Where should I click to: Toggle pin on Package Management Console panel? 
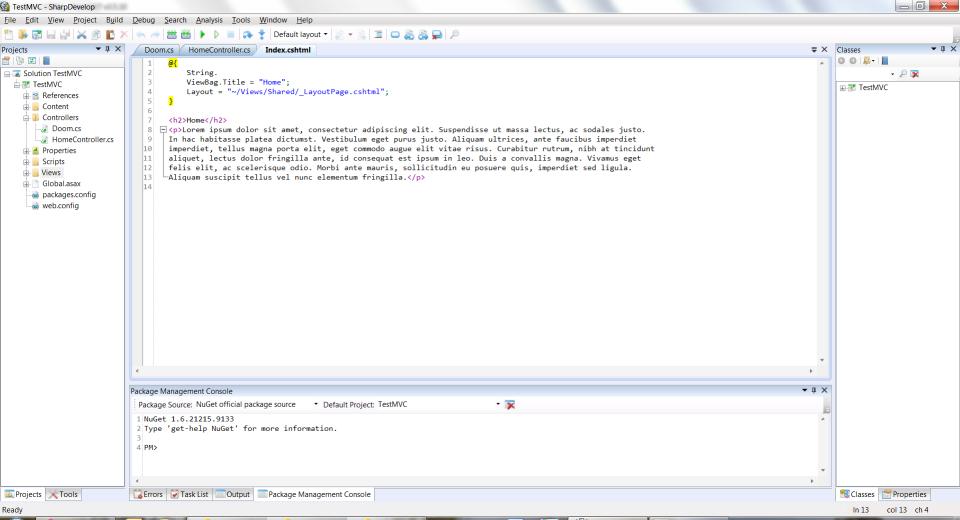pos(814,390)
